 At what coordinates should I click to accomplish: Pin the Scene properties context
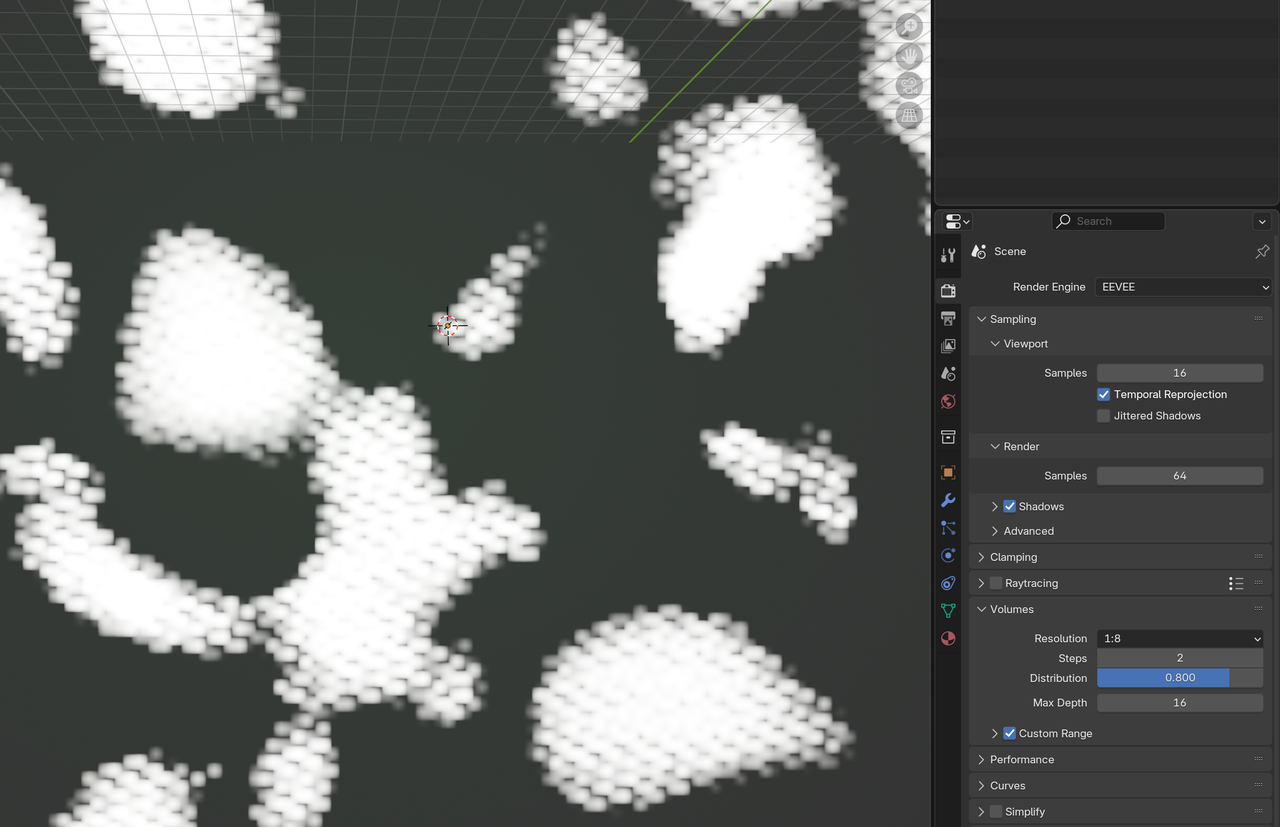(x=1261, y=252)
